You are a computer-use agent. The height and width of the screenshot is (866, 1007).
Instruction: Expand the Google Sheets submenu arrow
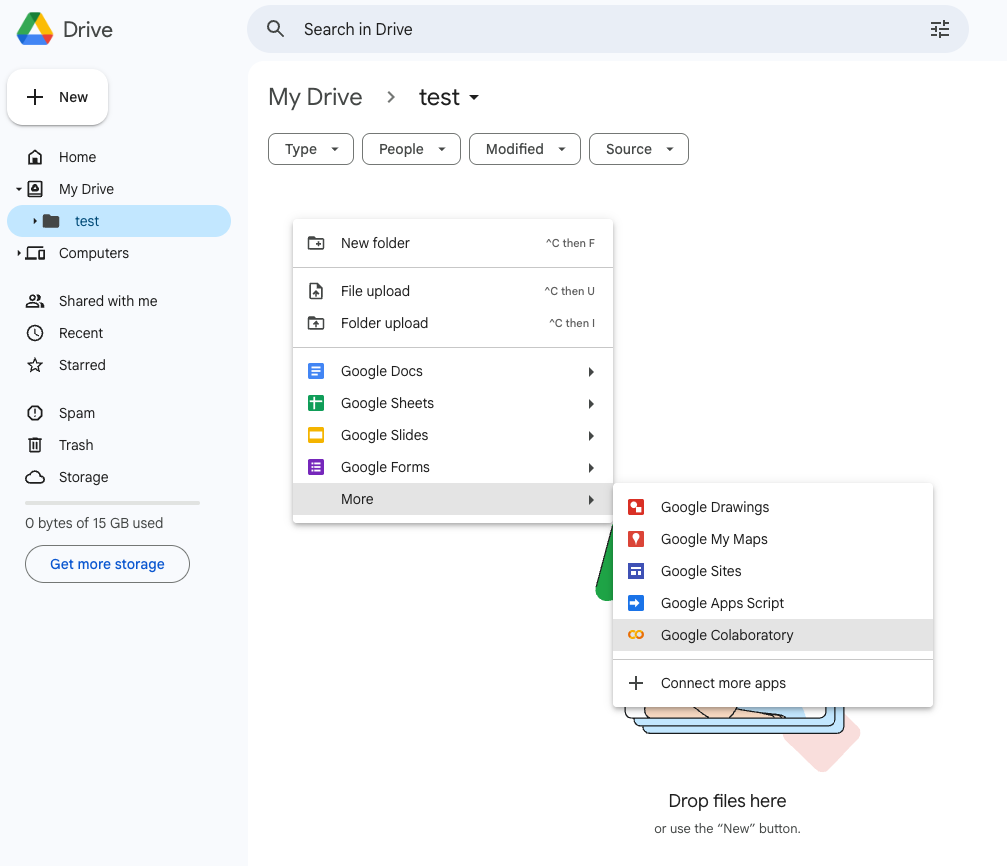(591, 404)
